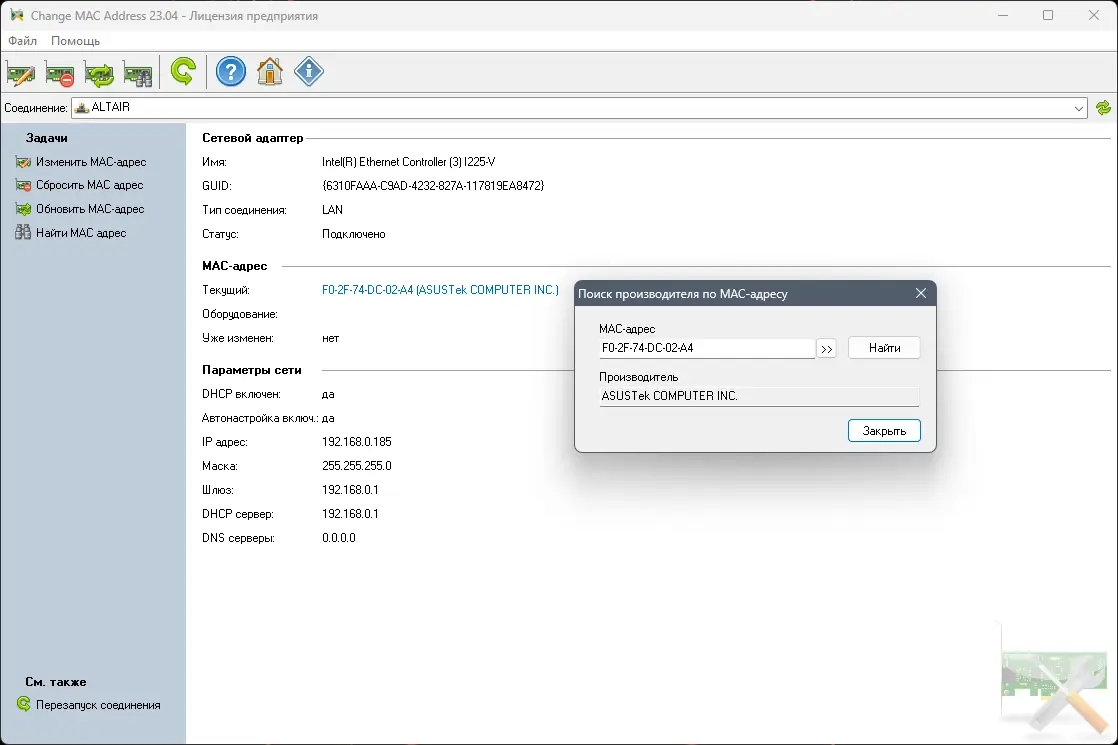Select the Найти MAC адрес task

coord(71,232)
